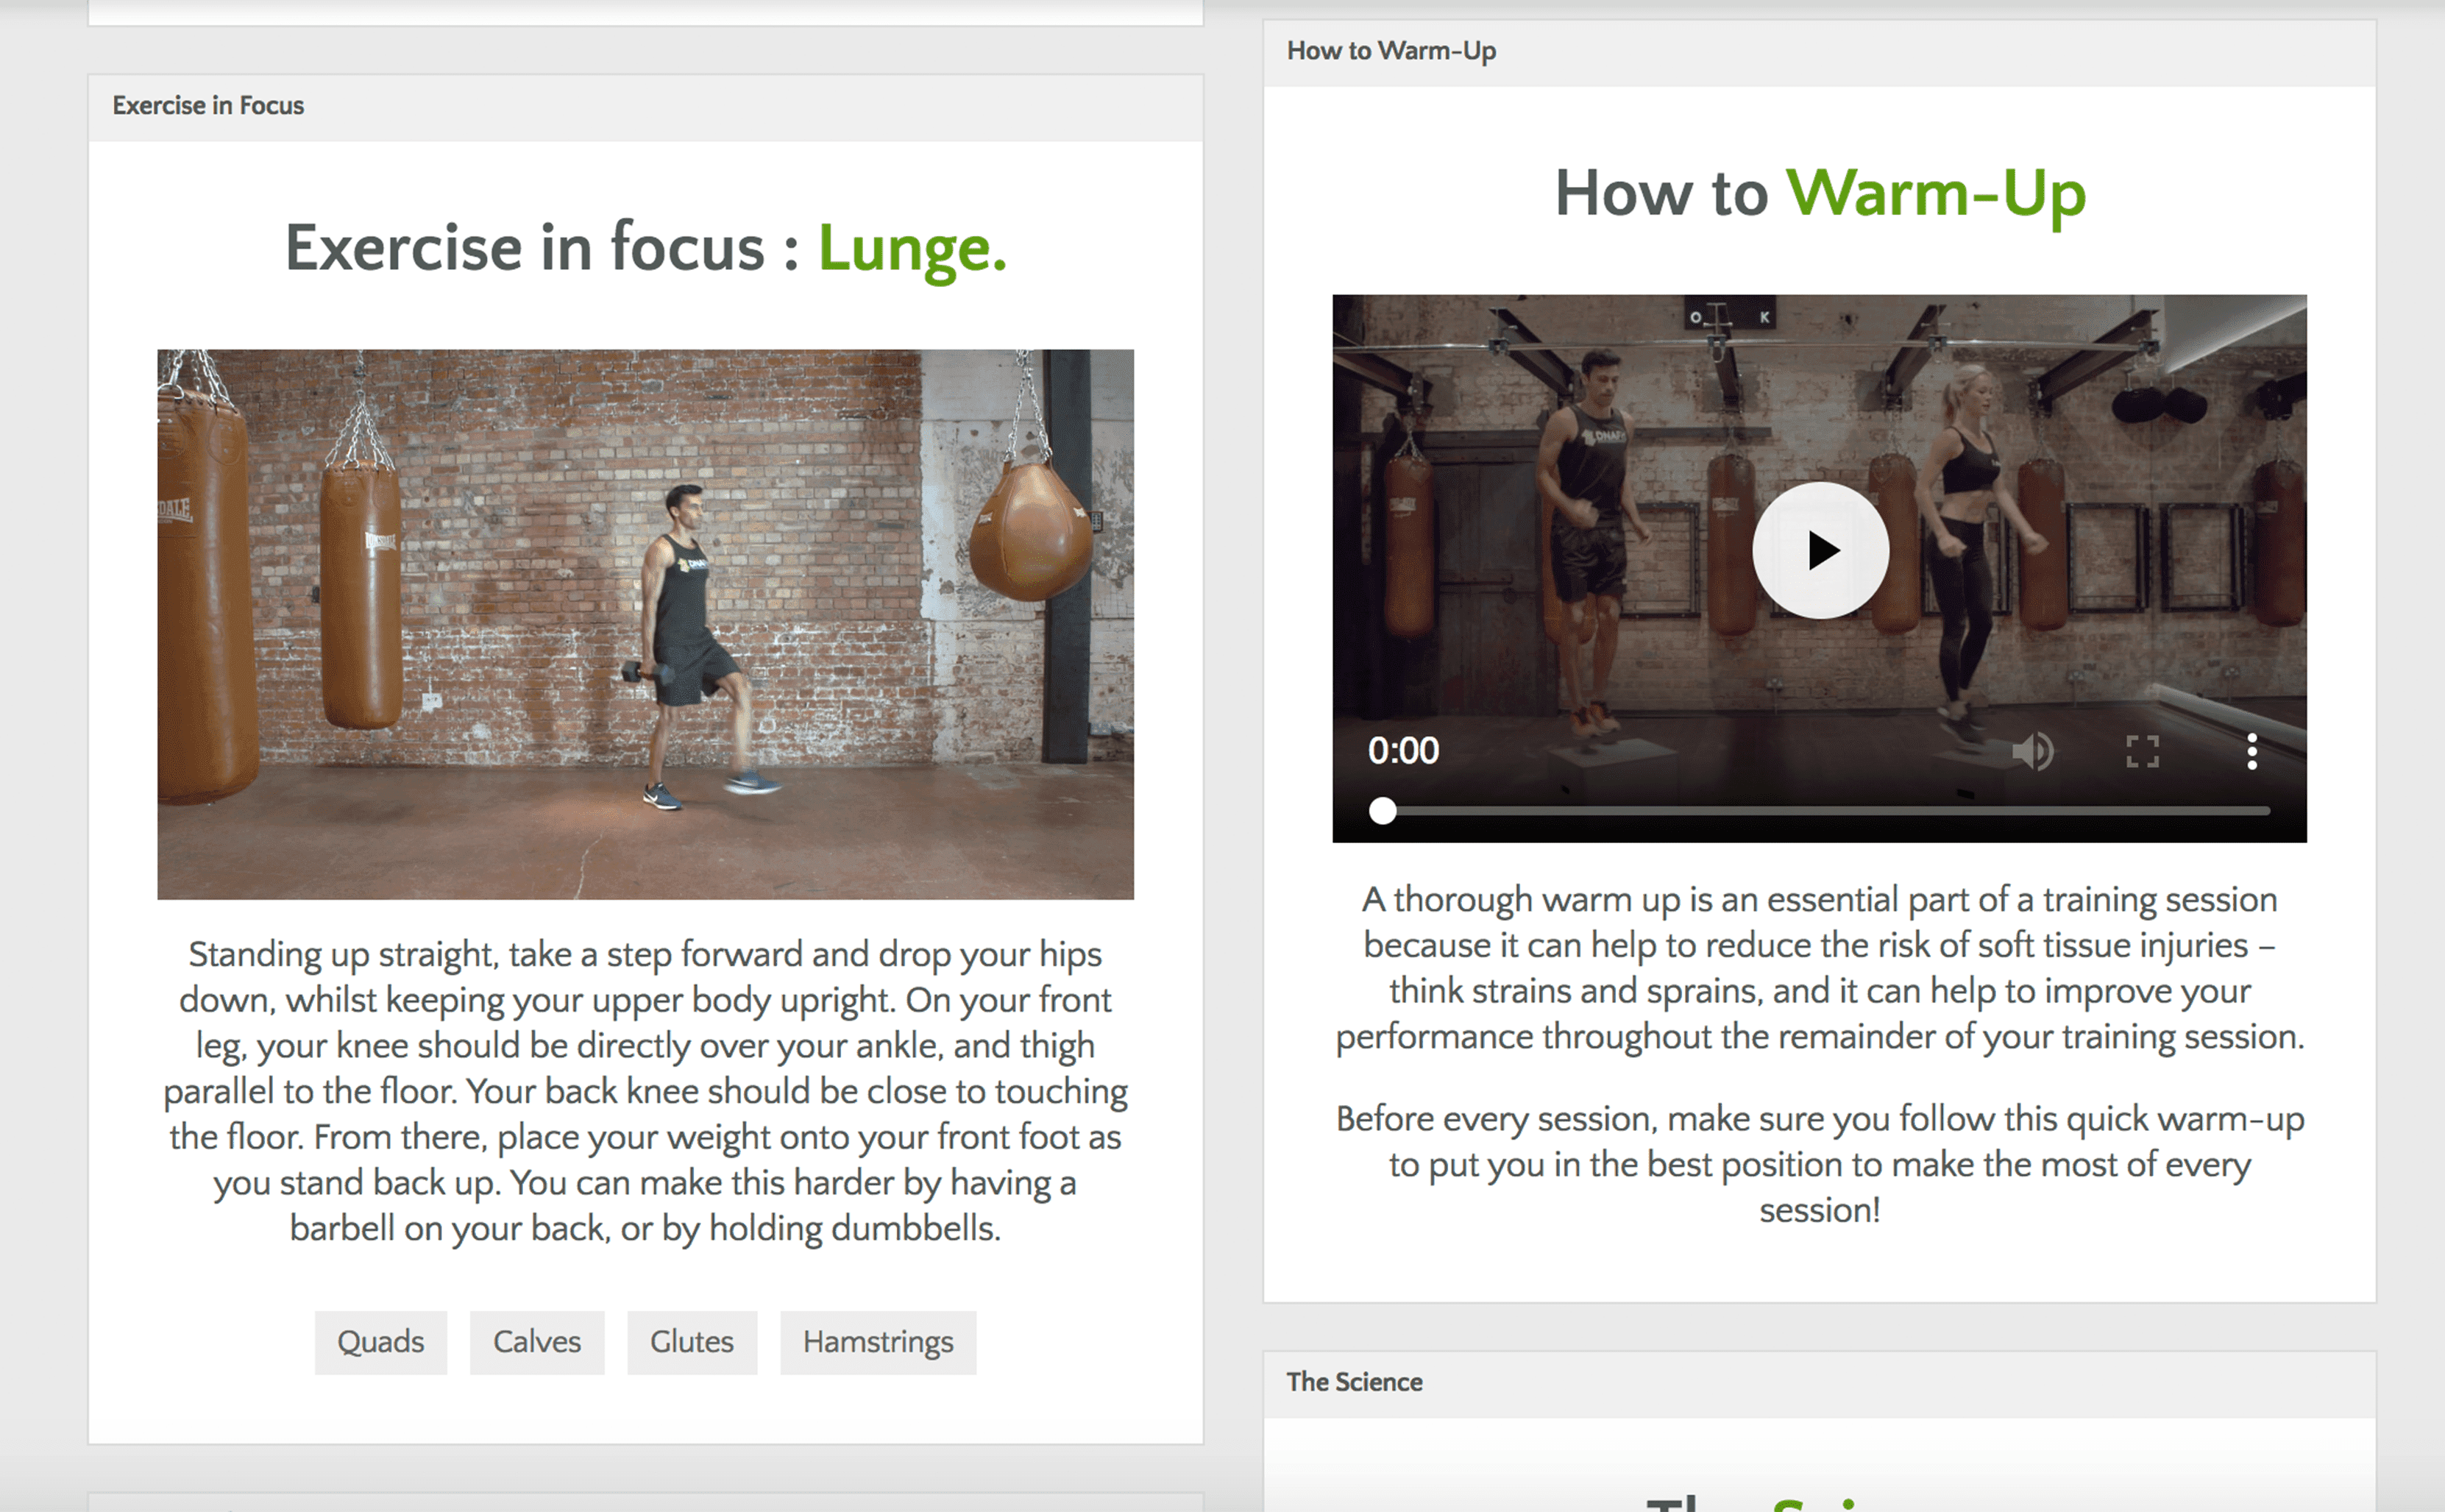
Task: Click video timestamp 0:00
Action: coord(1402,751)
